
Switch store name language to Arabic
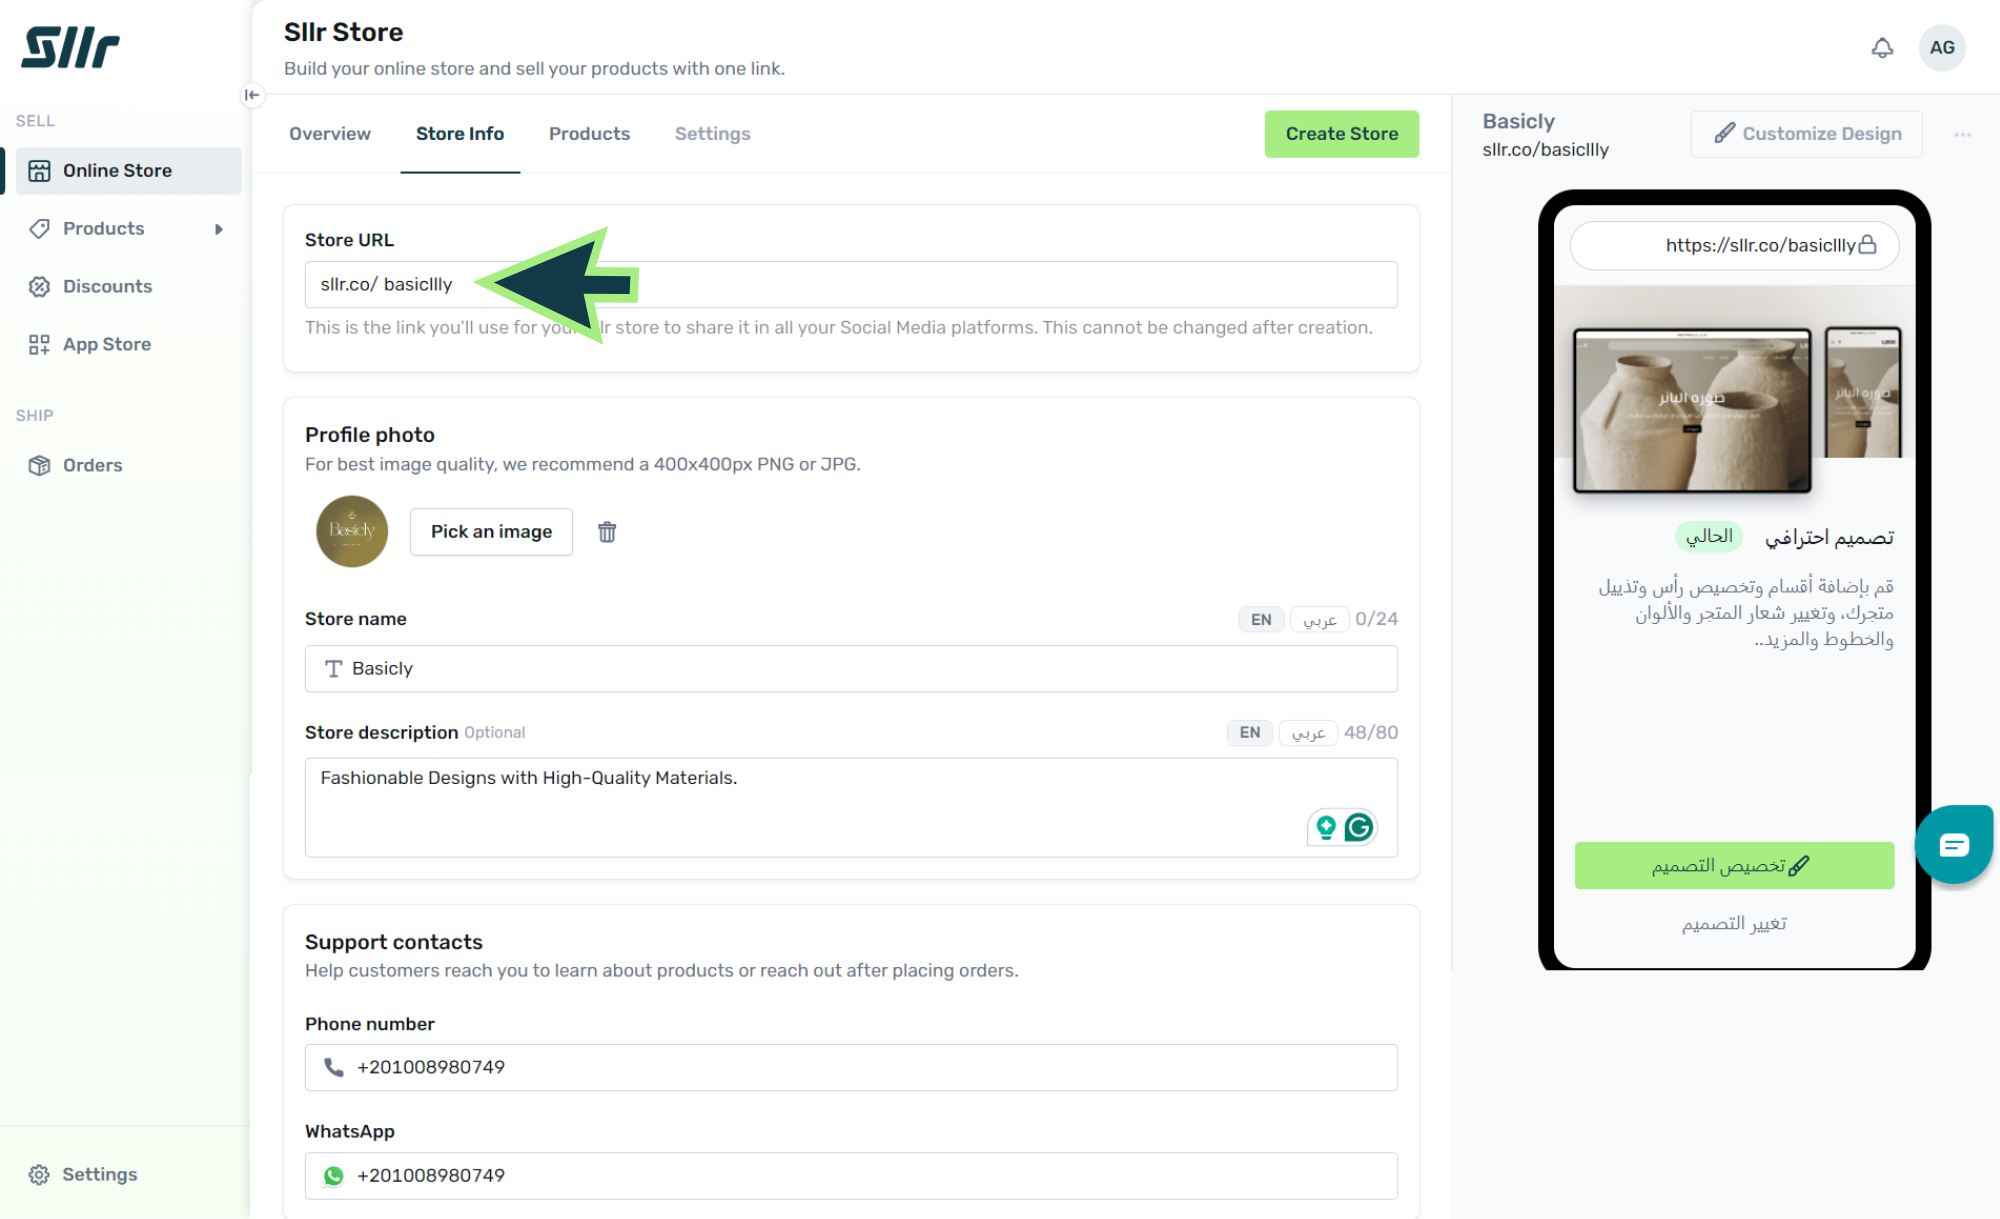pyautogui.click(x=1319, y=619)
